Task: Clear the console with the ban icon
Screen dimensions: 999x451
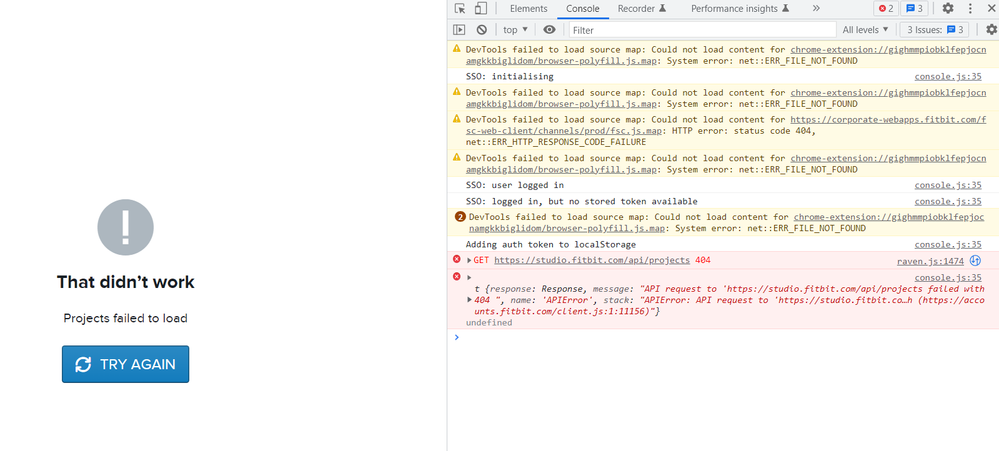Action: 482,29
